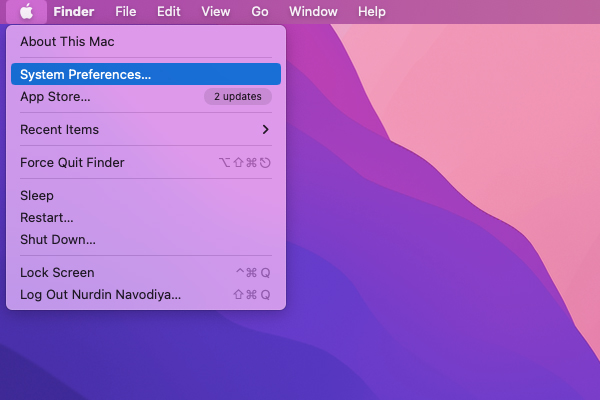This screenshot has width=600, height=400.
Task: Select Sleep from the menu
Action: tap(146, 196)
